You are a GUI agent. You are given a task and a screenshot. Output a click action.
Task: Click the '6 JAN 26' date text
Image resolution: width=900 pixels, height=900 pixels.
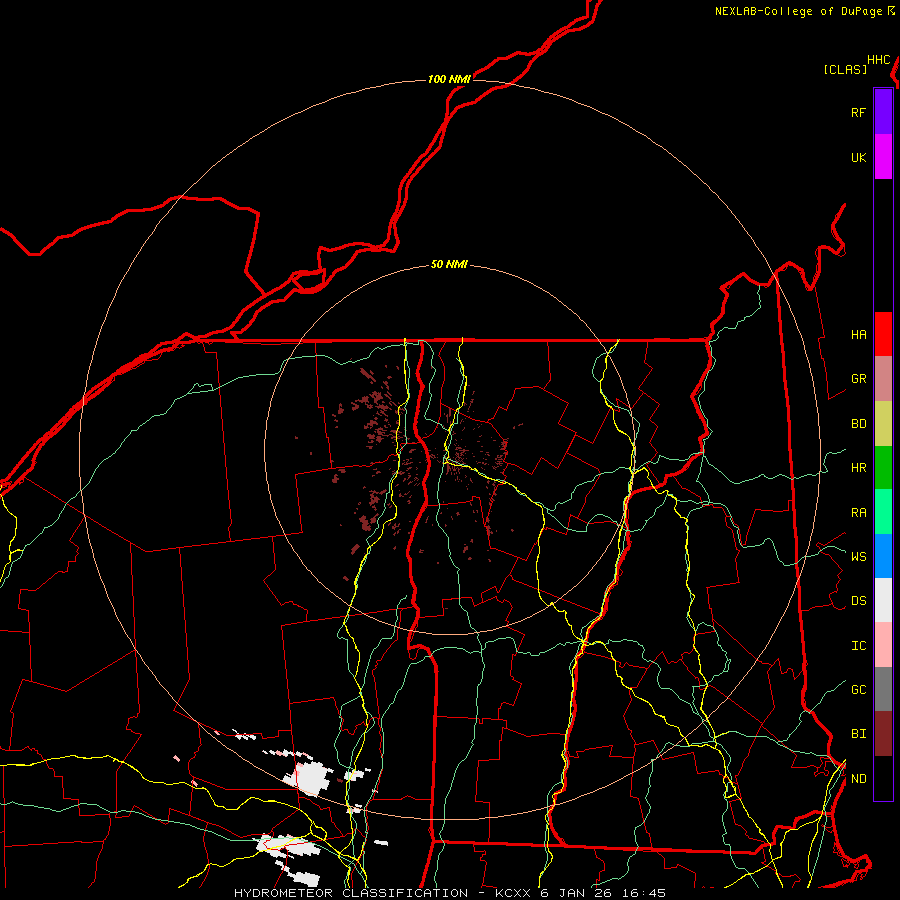pyautogui.click(x=576, y=893)
